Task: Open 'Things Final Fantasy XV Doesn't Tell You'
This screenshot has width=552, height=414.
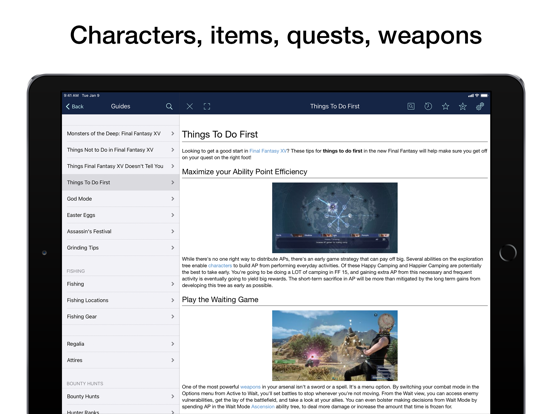Action: coord(121,166)
